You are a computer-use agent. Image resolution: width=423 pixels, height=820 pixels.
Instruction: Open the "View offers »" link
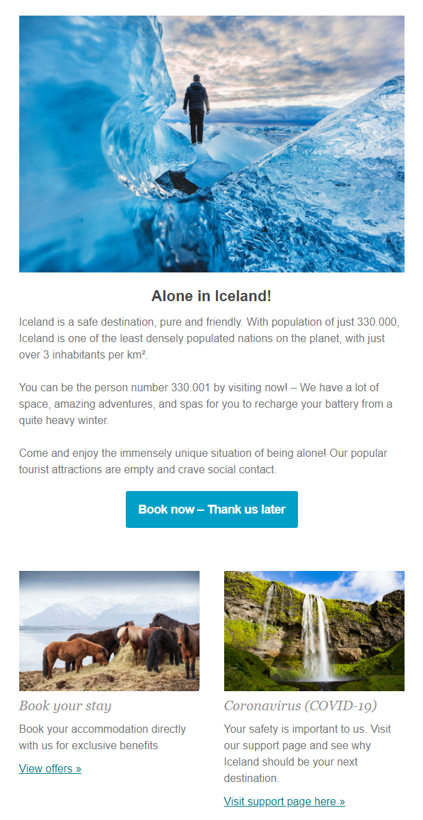click(50, 768)
